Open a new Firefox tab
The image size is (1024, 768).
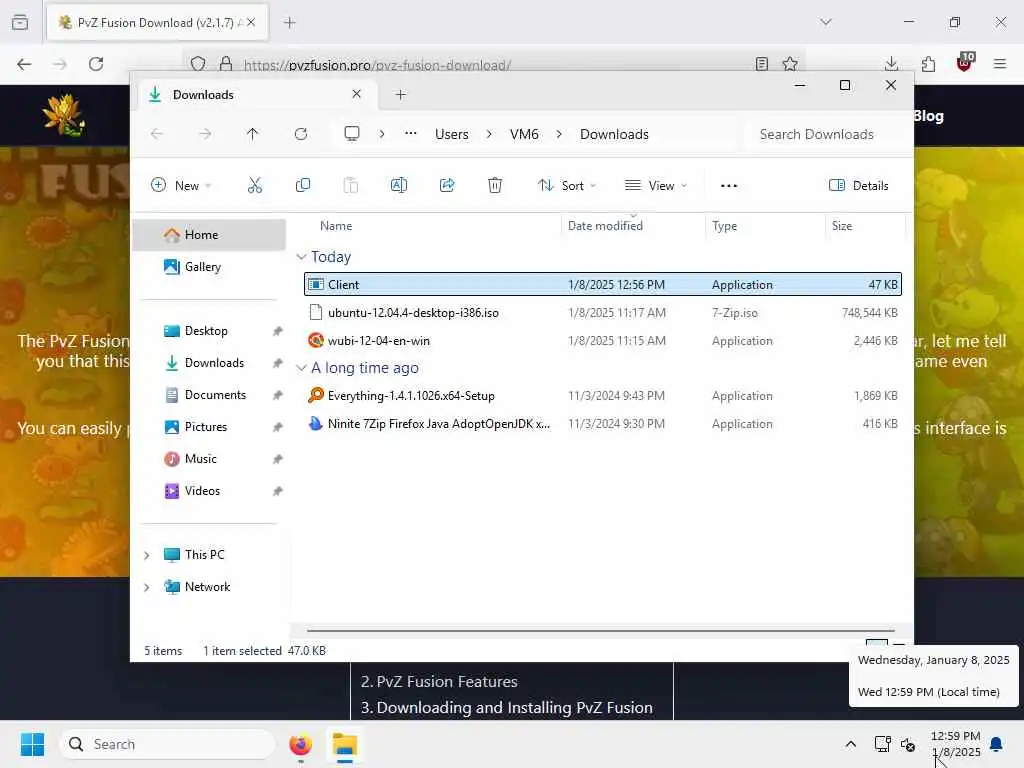(x=289, y=22)
